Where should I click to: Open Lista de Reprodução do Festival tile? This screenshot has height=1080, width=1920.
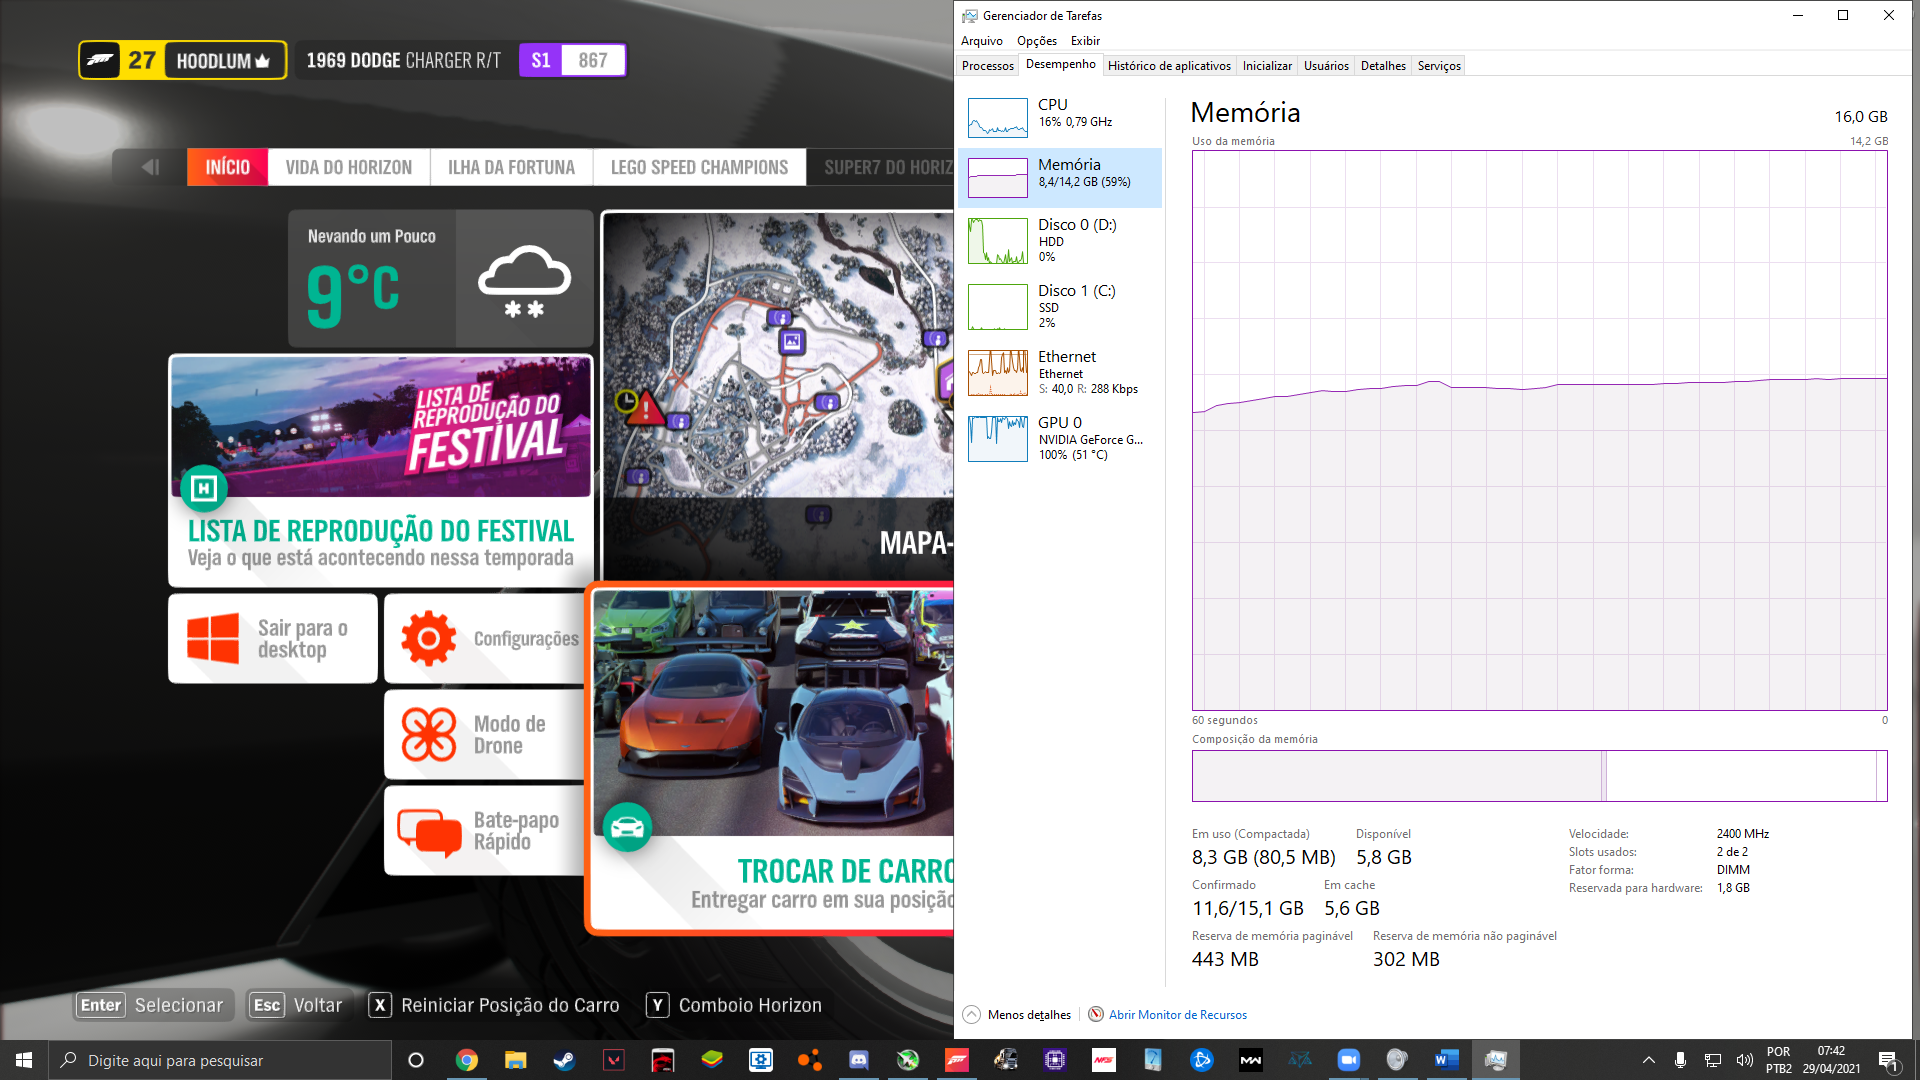coord(381,471)
